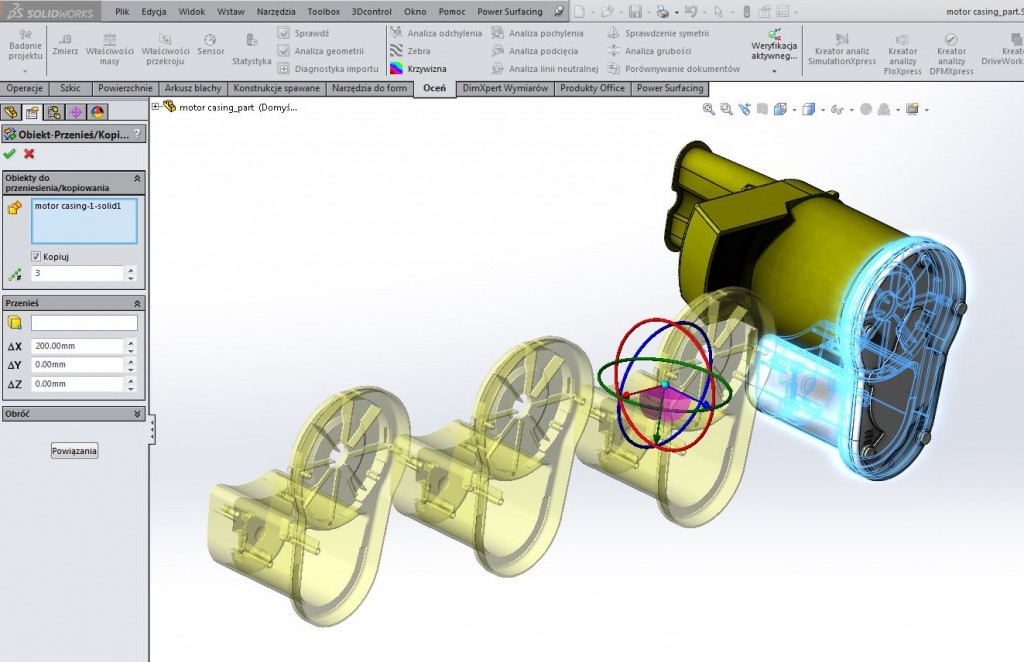The height and width of the screenshot is (662, 1024).
Task: Toggle the Analiza geometrii checkbox
Action: 284,51
